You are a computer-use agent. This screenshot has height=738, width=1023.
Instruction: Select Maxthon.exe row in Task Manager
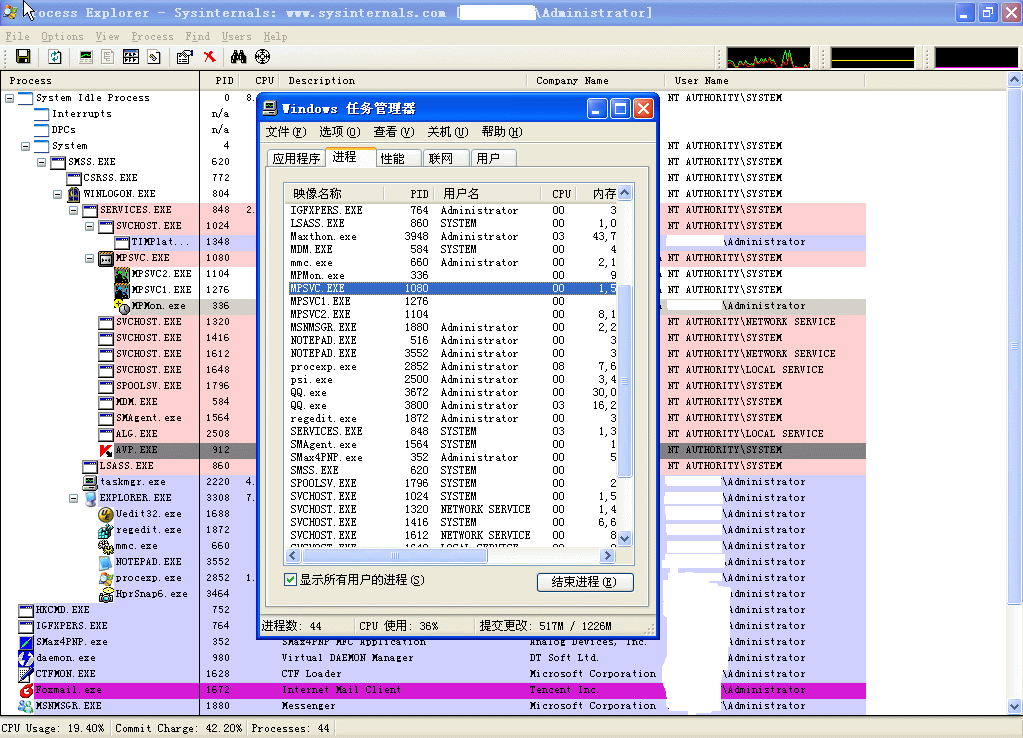[453, 236]
